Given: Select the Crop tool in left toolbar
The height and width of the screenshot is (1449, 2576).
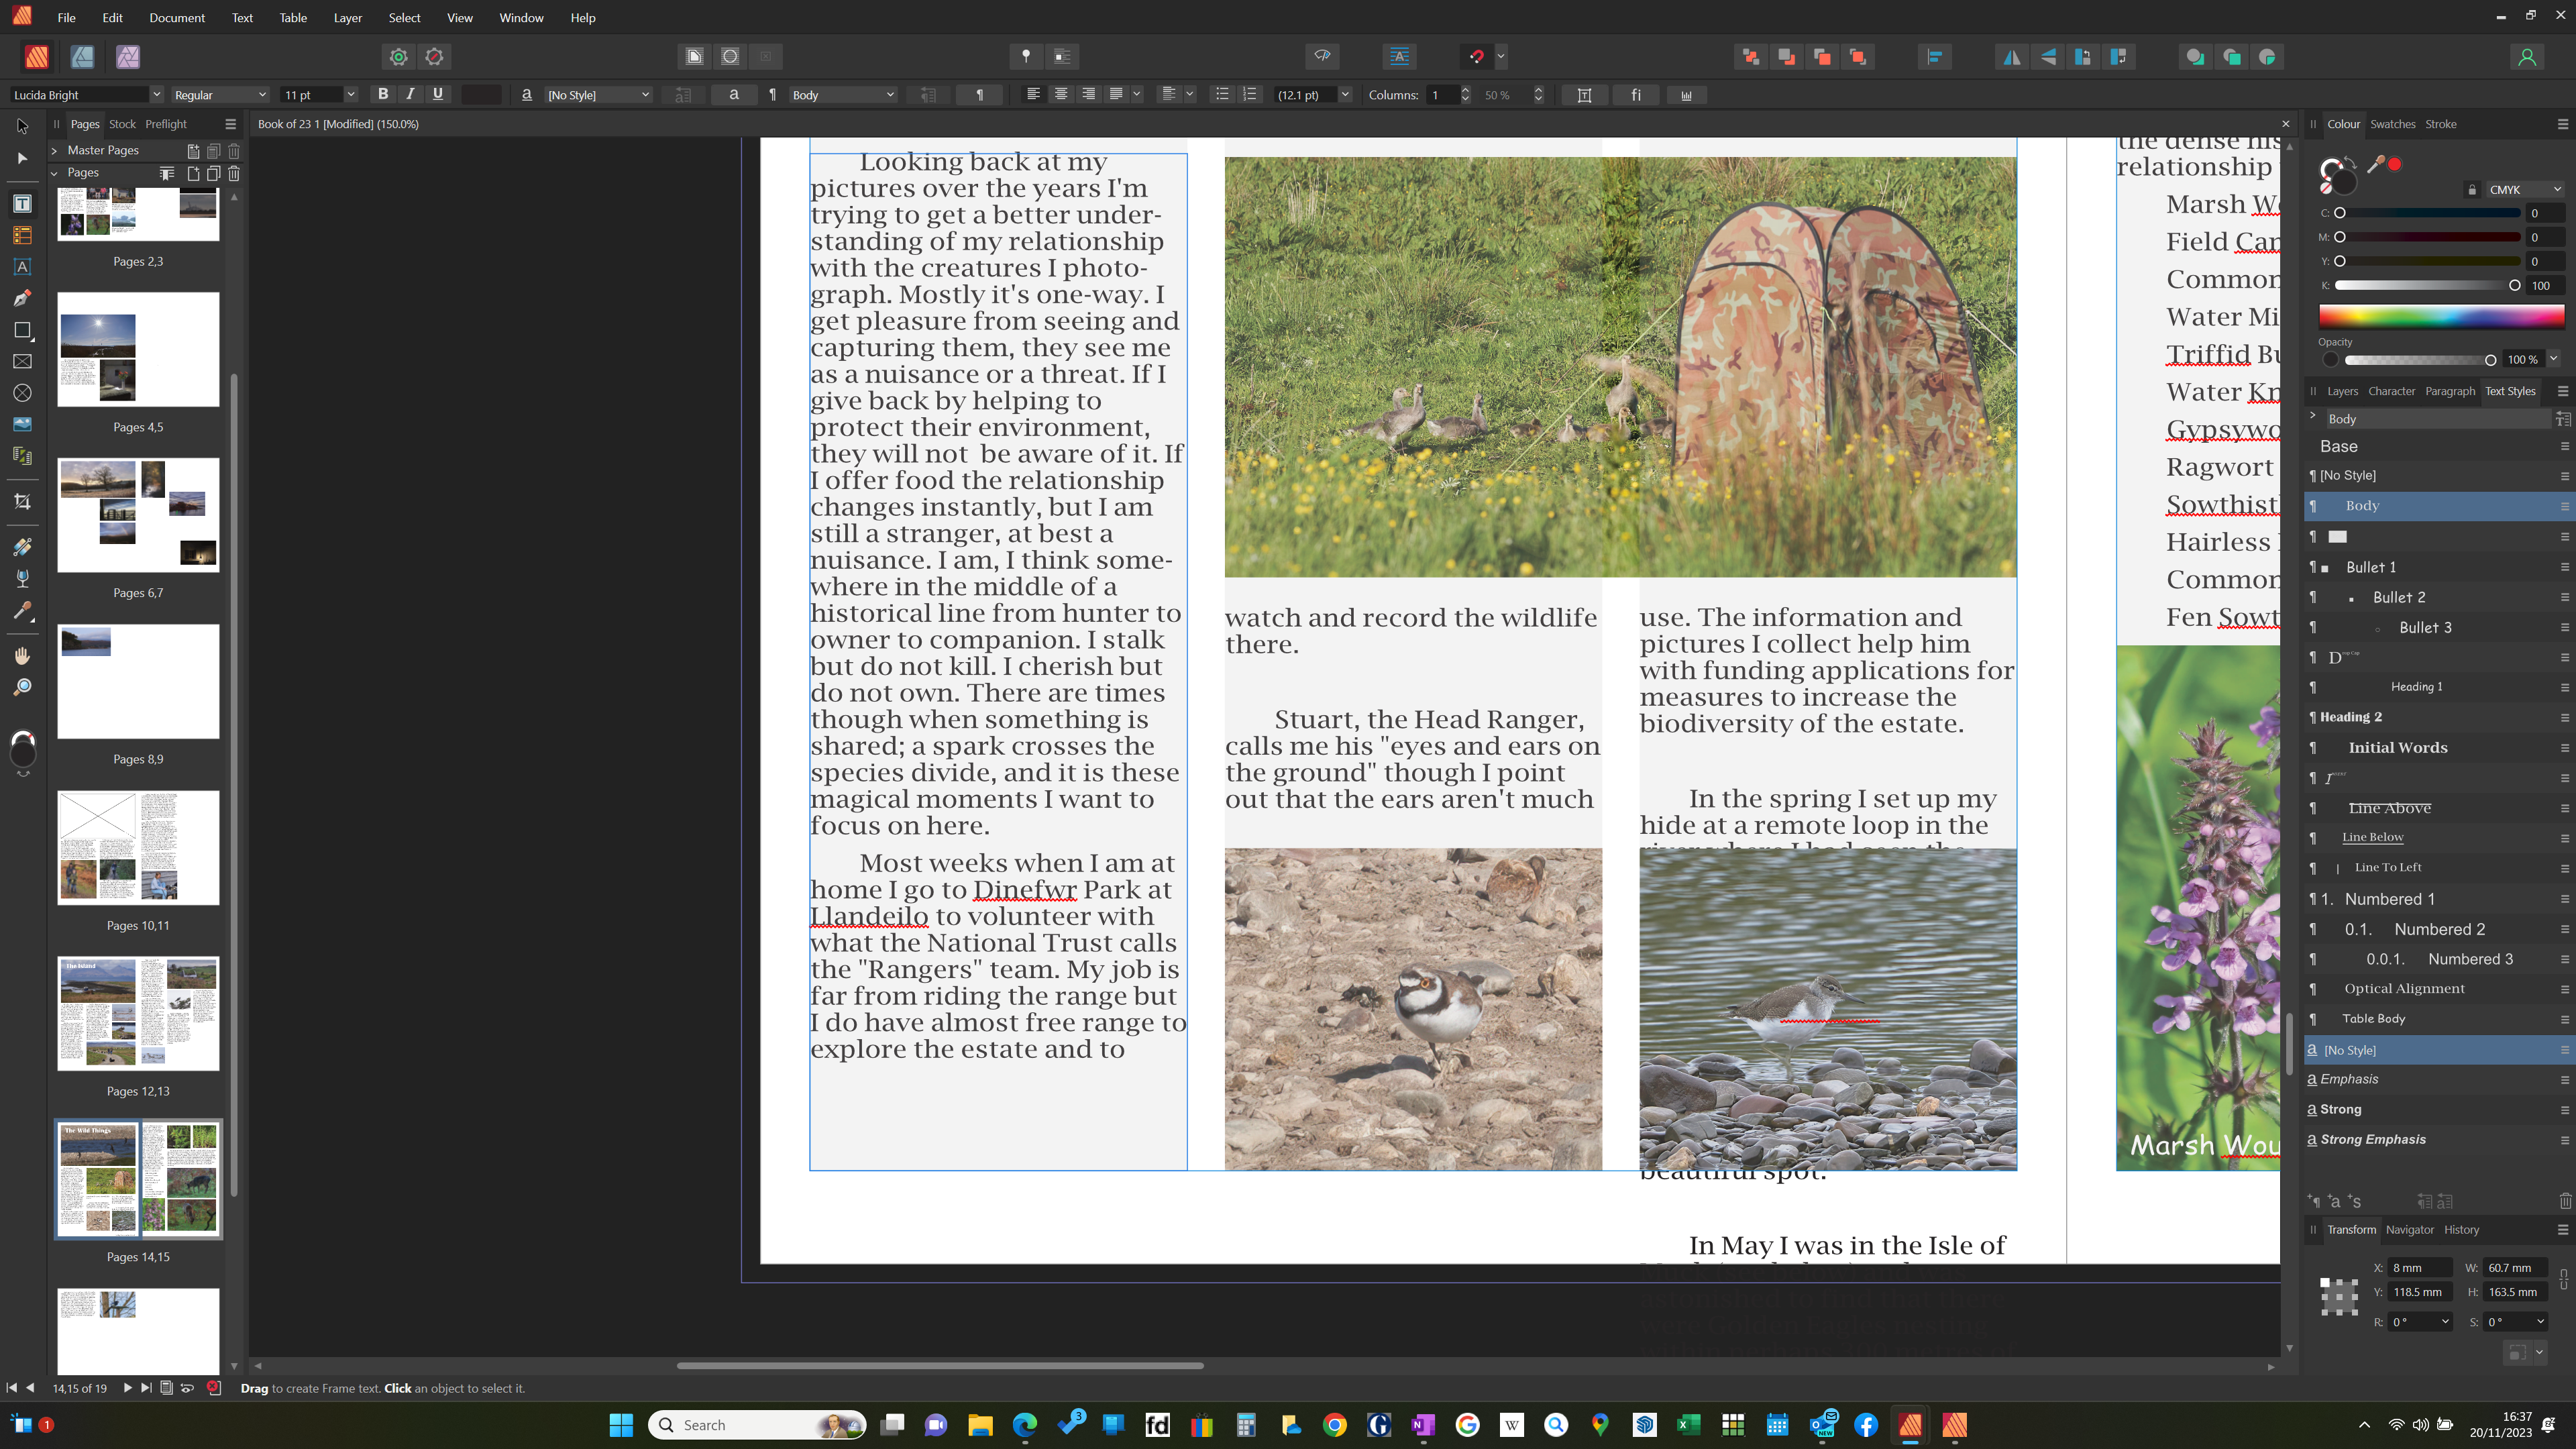Looking at the screenshot, I should pos(22,502).
